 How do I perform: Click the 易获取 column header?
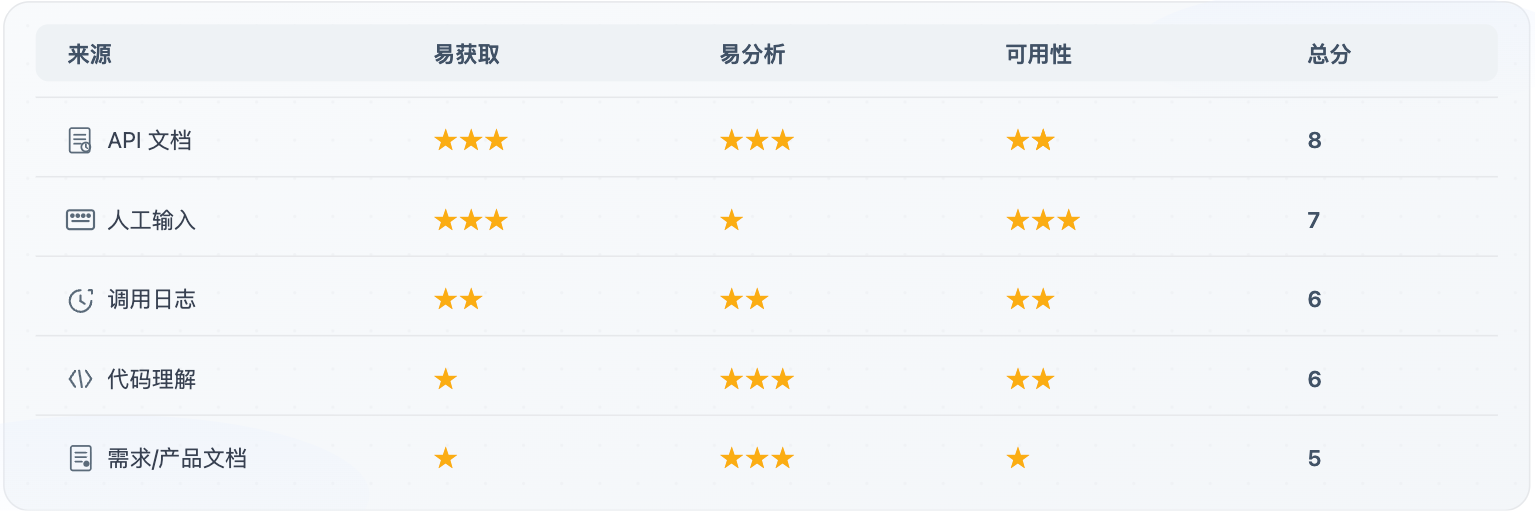[466, 55]
